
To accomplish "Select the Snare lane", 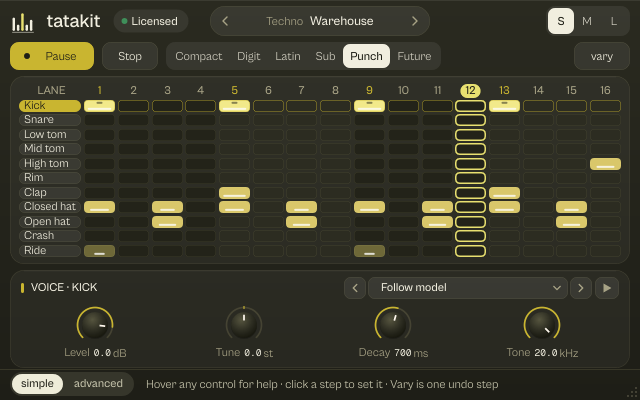I will [x=50, y=120].
